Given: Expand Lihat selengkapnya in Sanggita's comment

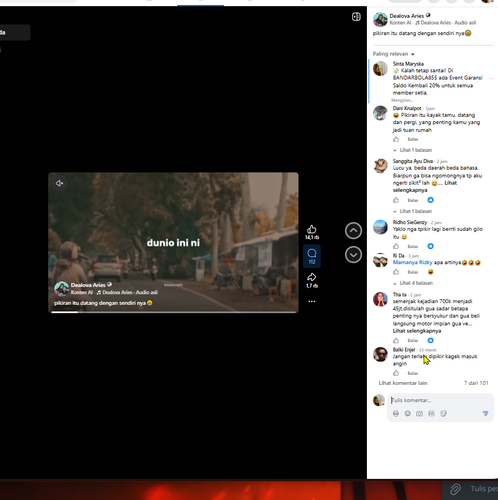Looking at the screenshot, I should (x=425, y=187).
